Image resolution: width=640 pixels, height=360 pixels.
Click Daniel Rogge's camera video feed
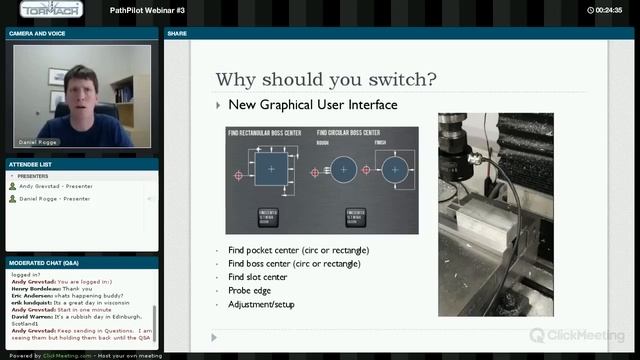(x=82, y=96)
